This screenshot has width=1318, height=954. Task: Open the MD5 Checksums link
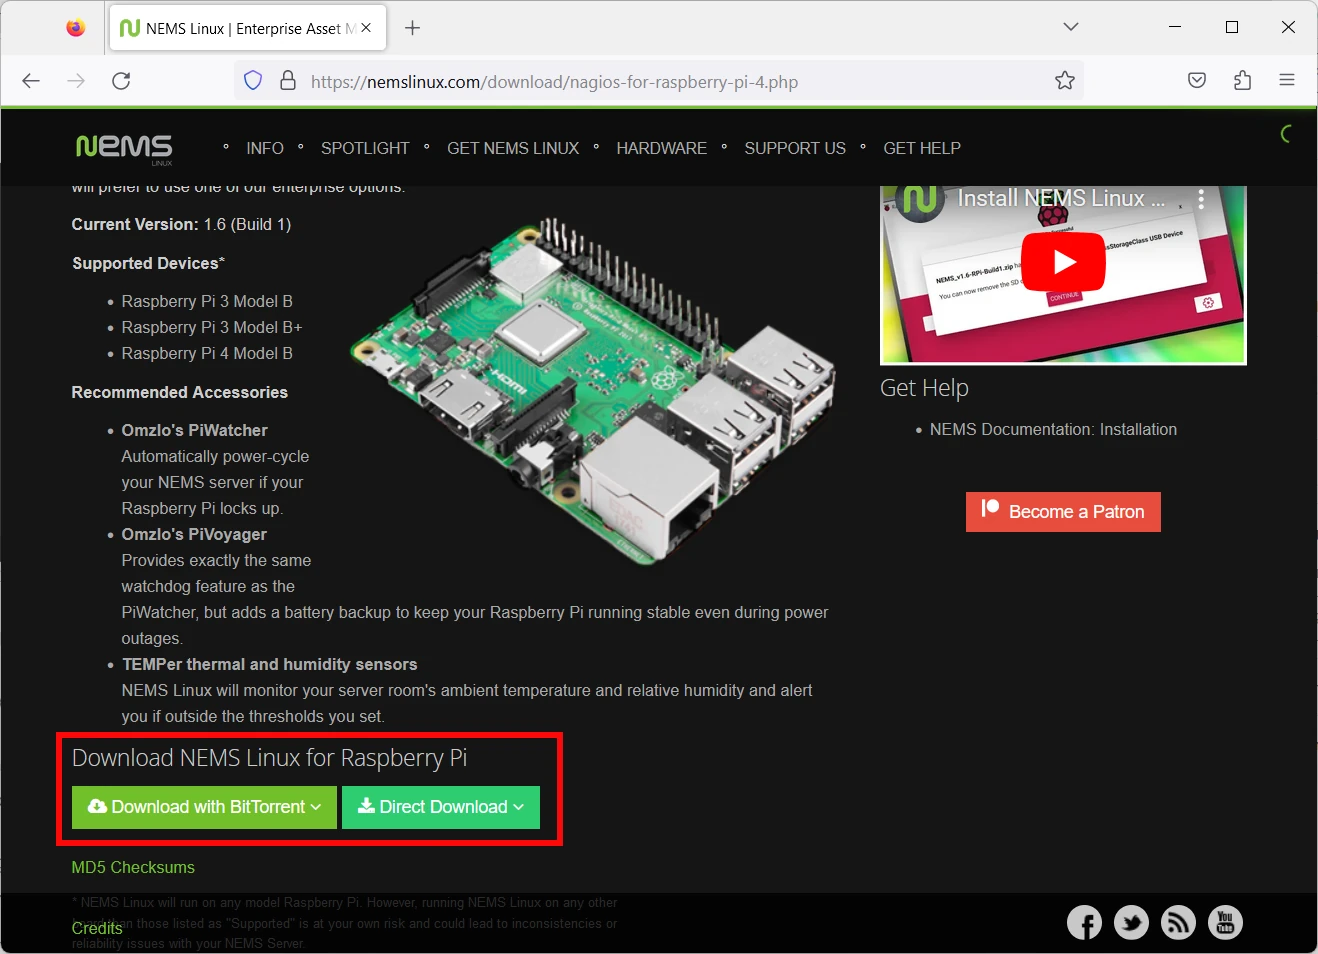[133, 867]
